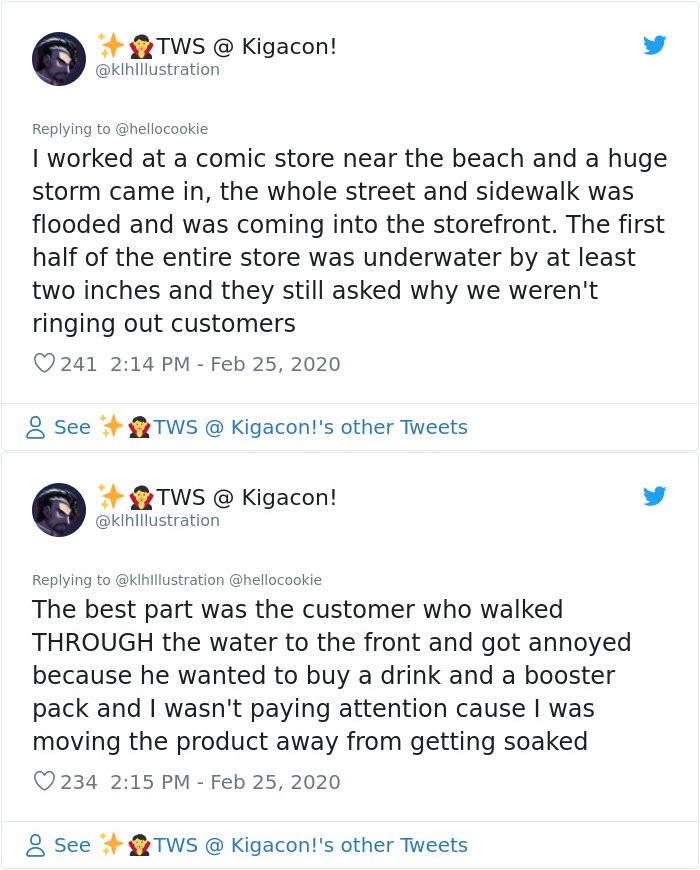Screen dimensions: 700x870
Task: Like the tweet with 241 likes
Action: coord(44,364)
